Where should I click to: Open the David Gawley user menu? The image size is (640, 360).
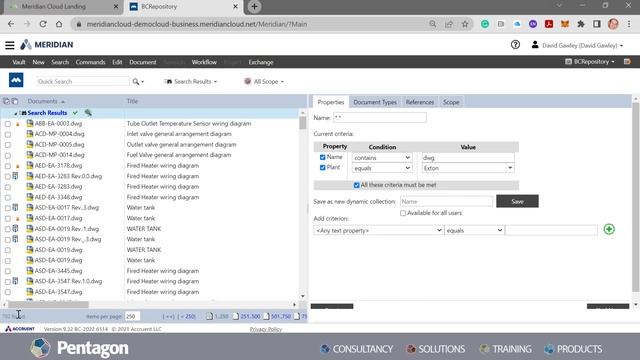(x=577, y=45)
